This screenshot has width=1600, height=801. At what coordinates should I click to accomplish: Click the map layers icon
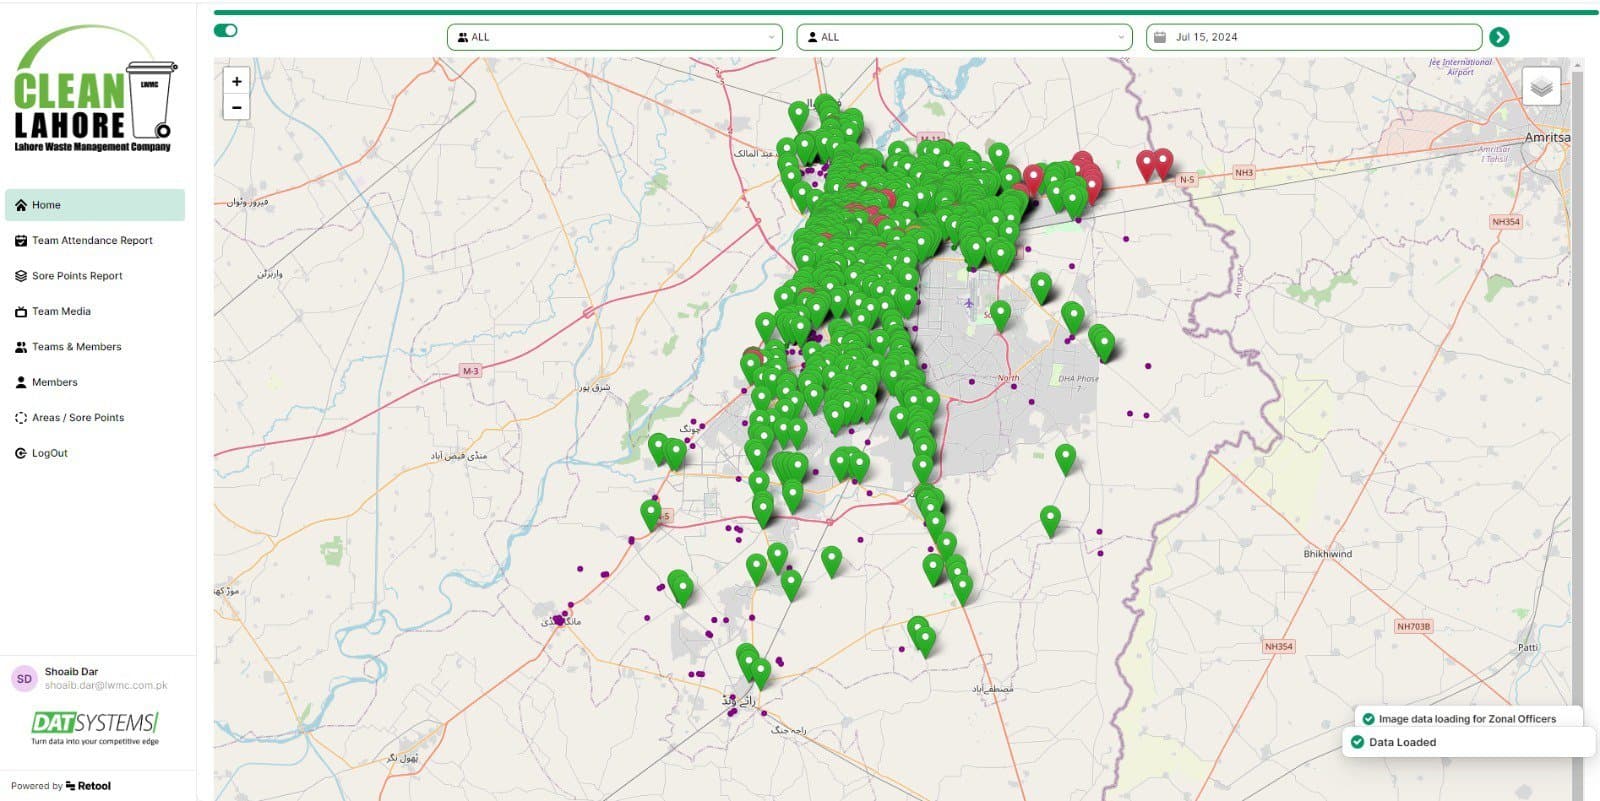[x=1541, y=86]
